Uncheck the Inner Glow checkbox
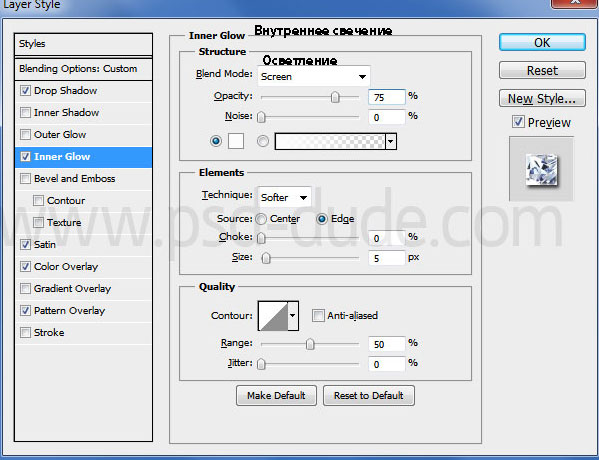The width and height of the screenshot is (599, 460). (25, 157)
